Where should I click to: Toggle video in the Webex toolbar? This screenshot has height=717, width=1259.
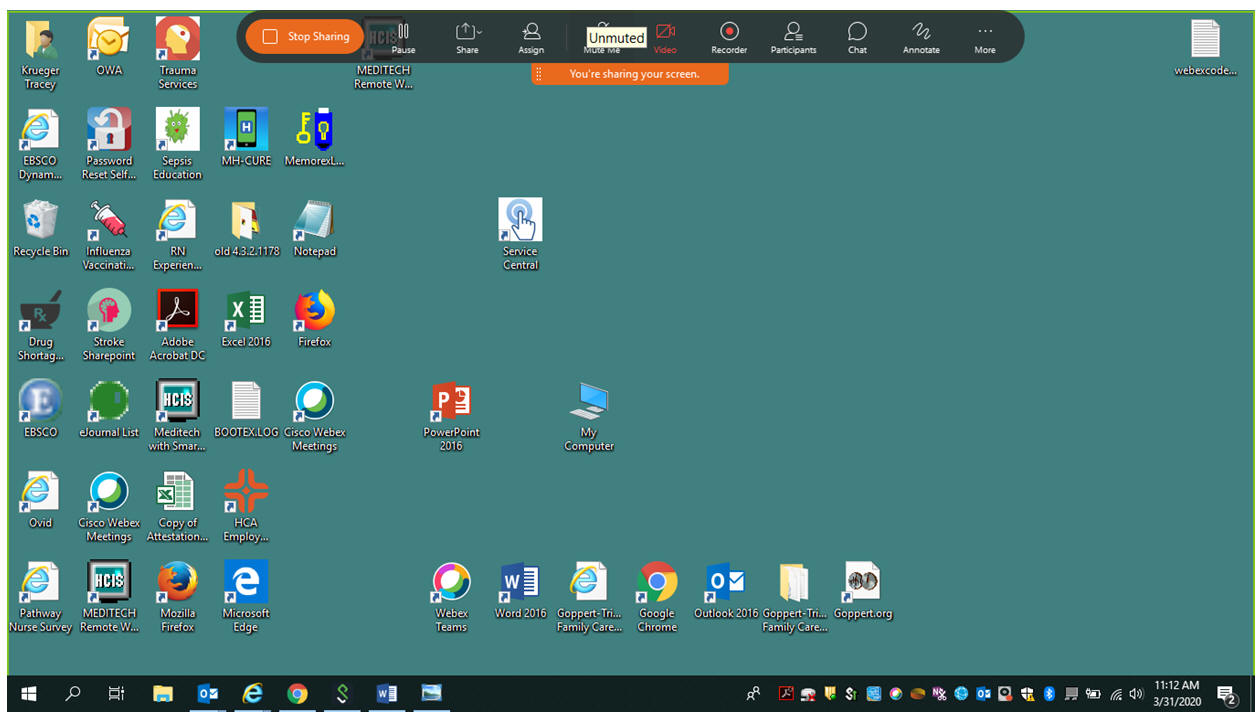click(665, 37)
